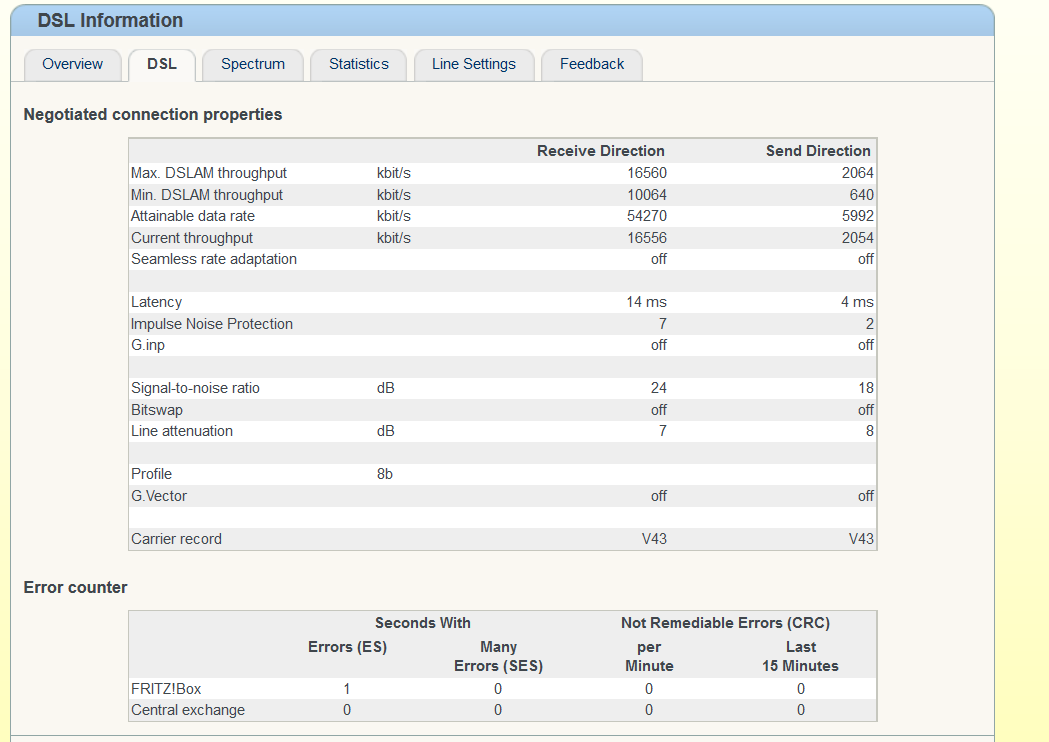Switch to the Feedback tab
1049x742 pixels.
point(592,64)
